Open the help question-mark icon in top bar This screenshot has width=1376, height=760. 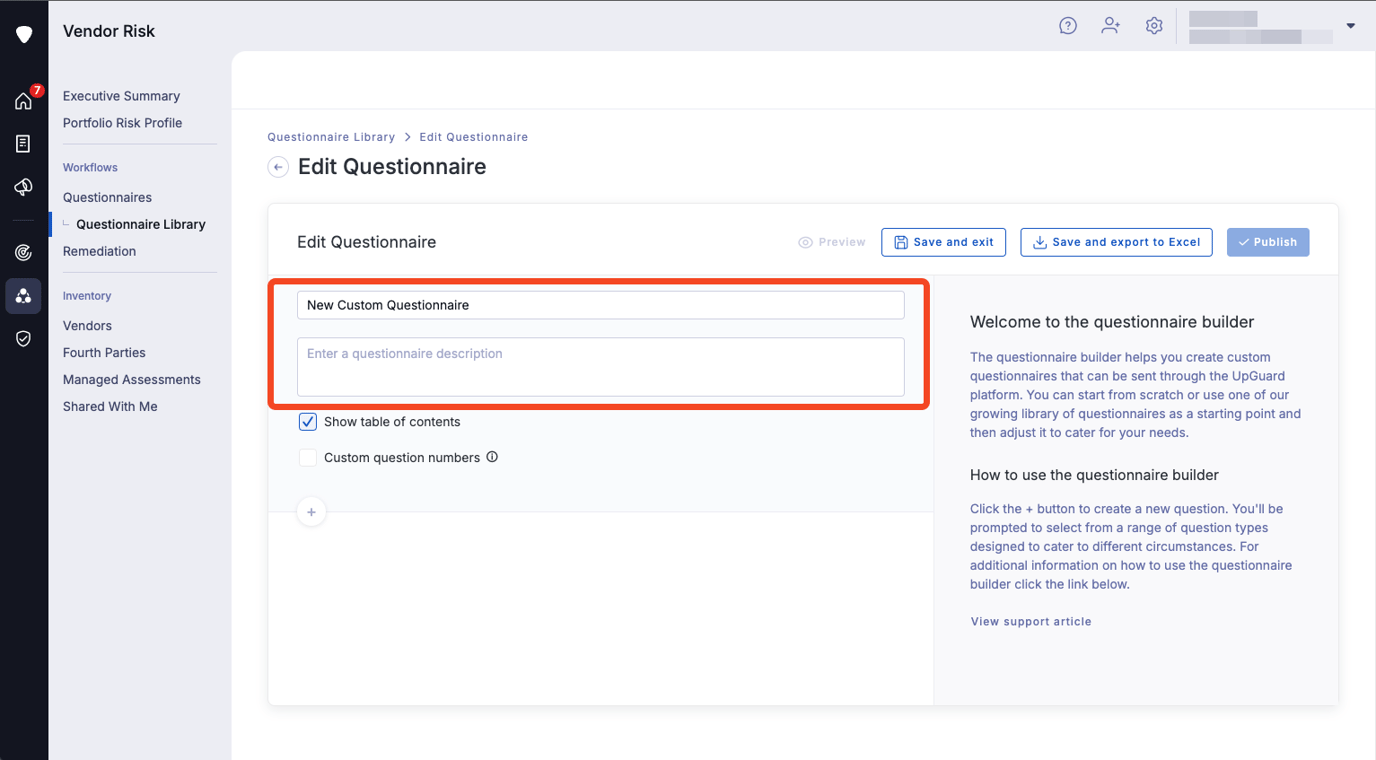point(1067,25)
